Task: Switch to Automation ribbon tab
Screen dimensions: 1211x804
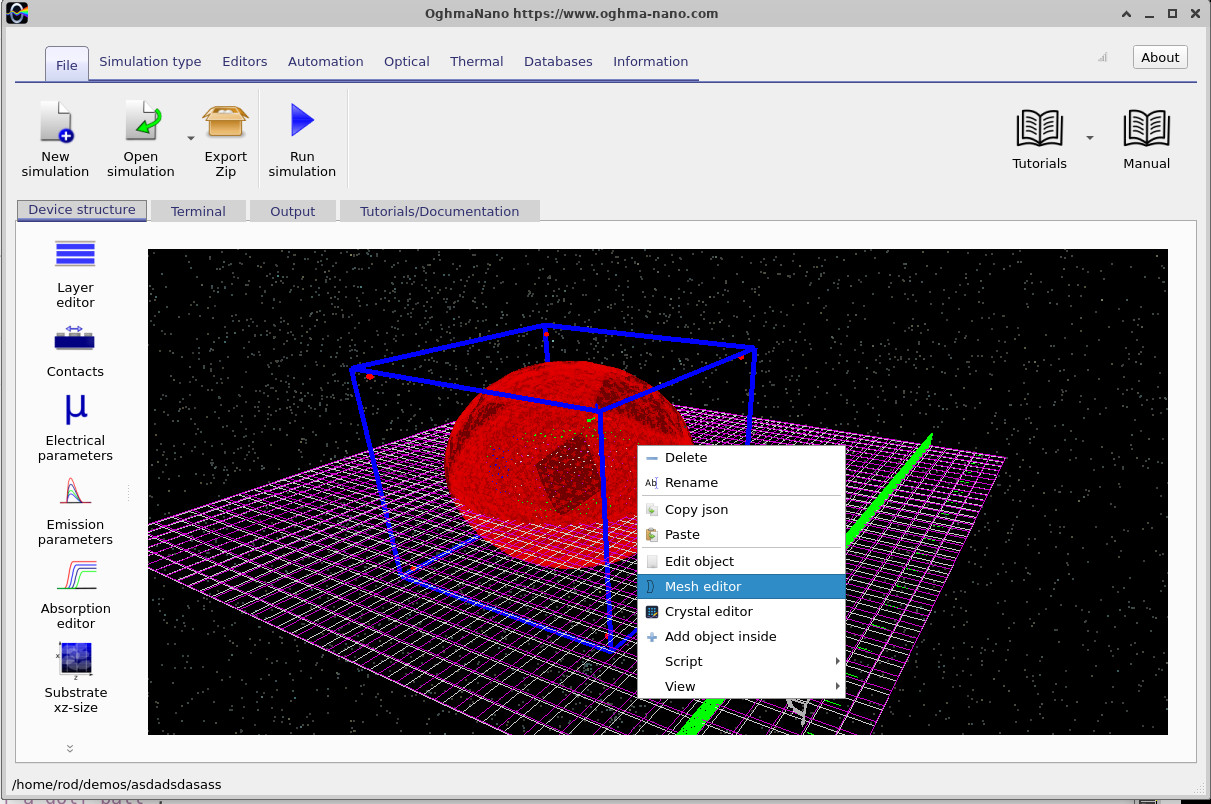Action: (x=326, y=62)
